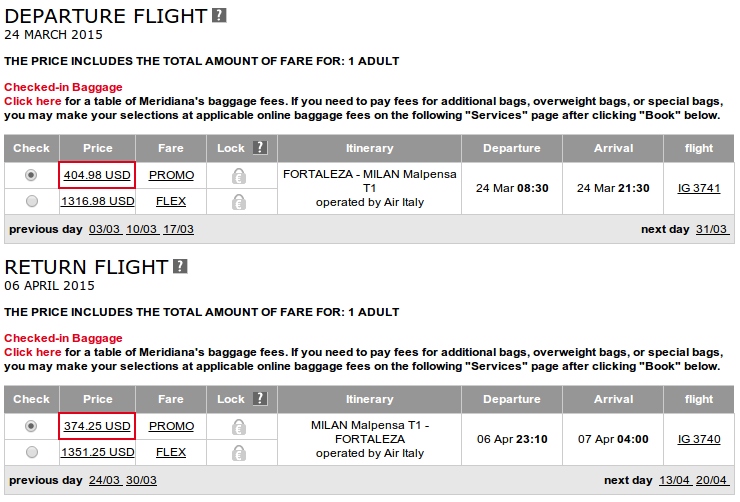
Task: Click the departure table Lock help icon
Action: coord(260,148)
